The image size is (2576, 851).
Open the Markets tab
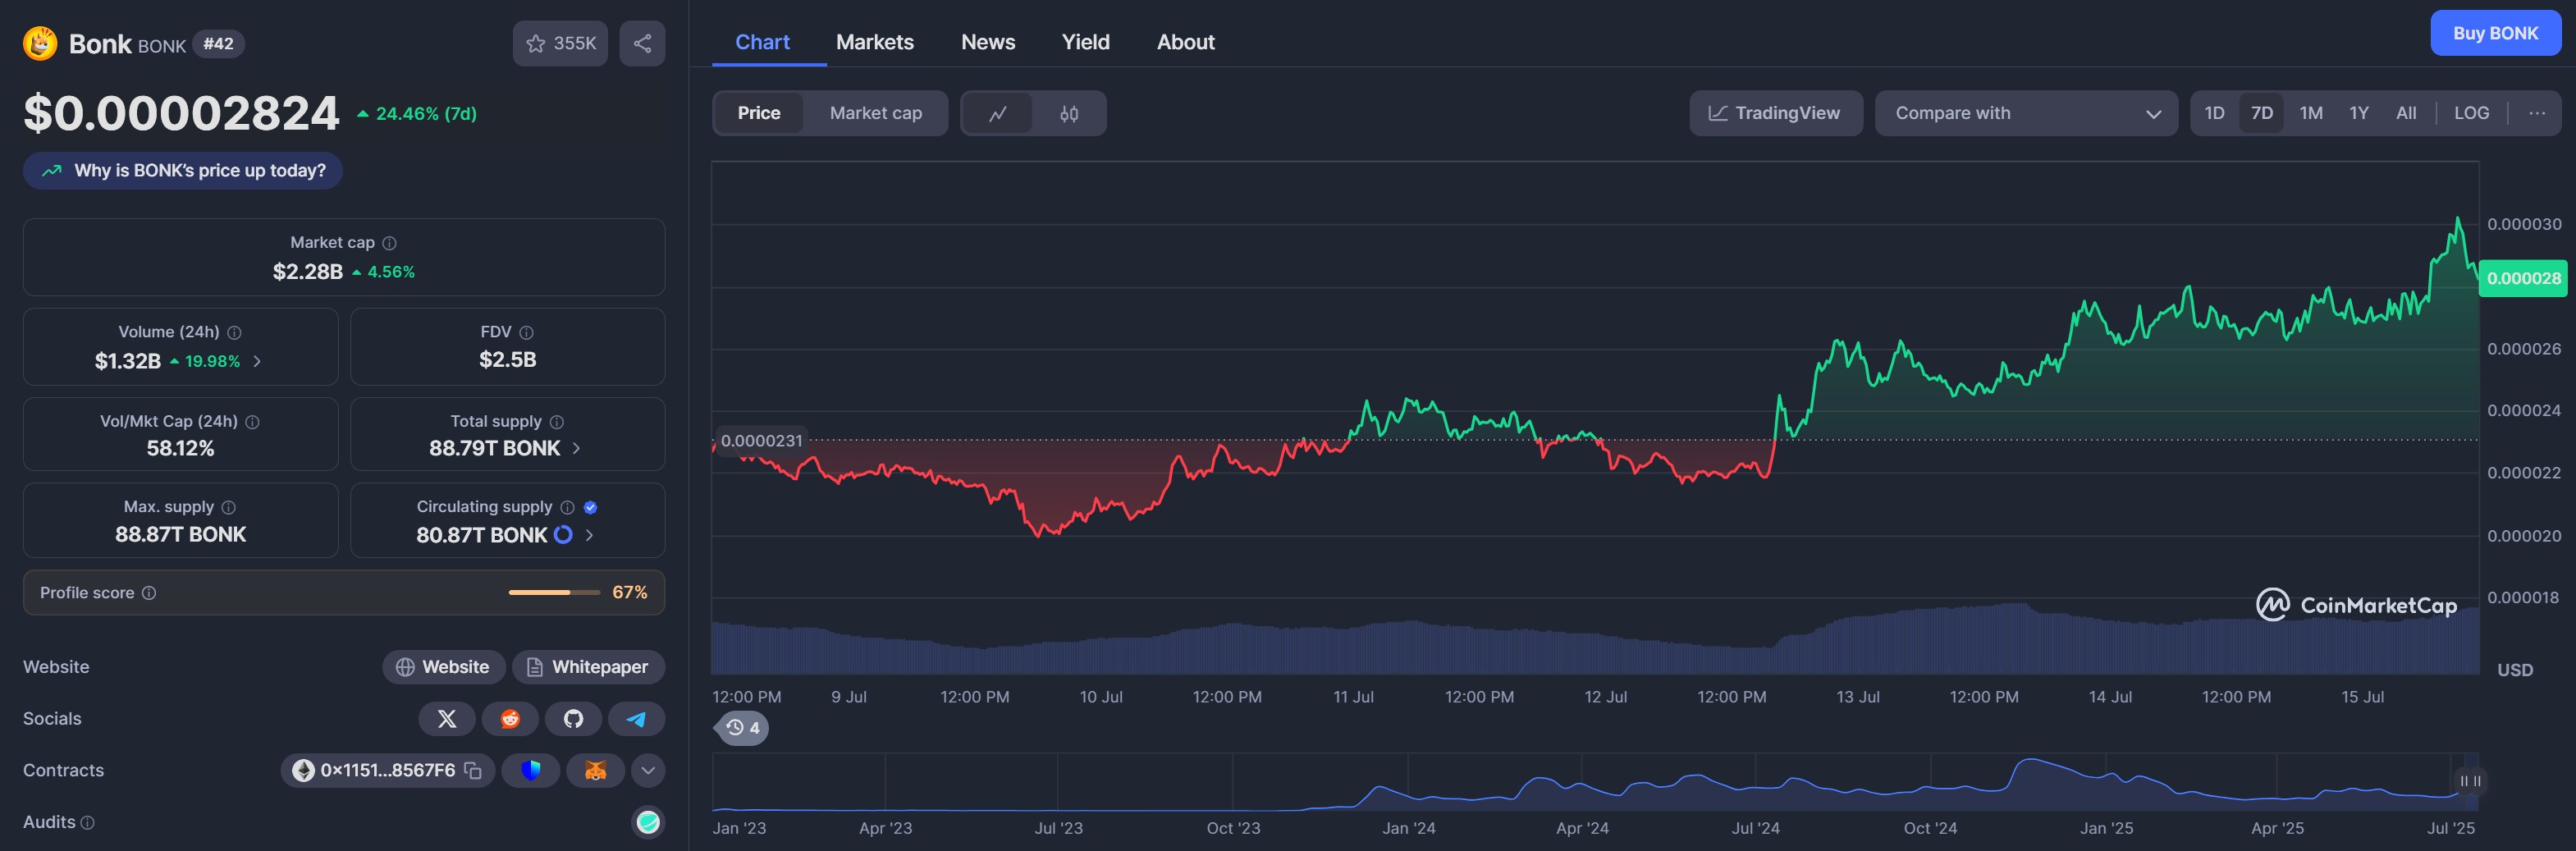(x=875, y=42)
